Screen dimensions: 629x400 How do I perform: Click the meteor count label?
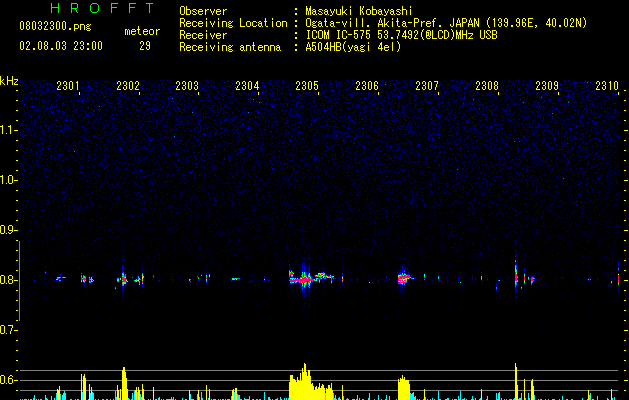142,31
